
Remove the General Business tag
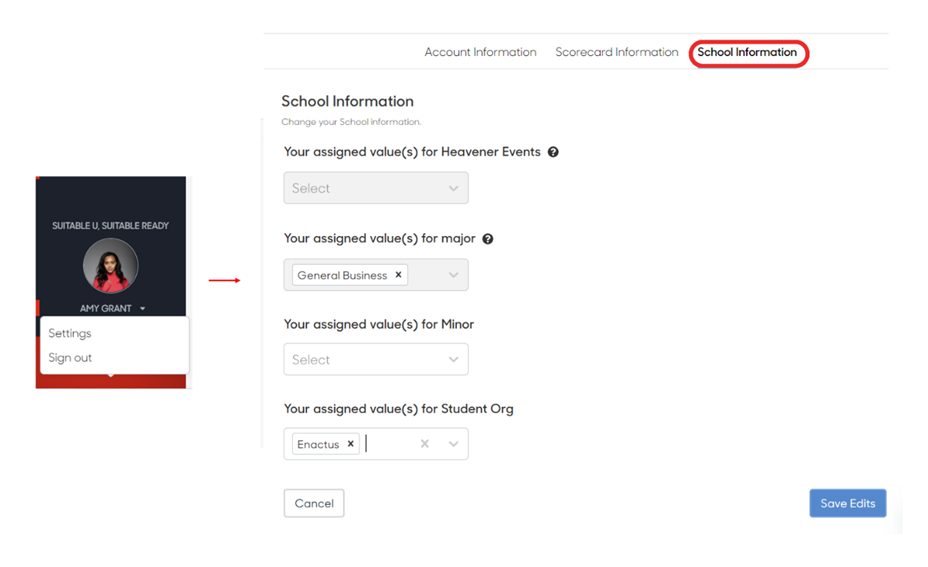pos(398,275)
